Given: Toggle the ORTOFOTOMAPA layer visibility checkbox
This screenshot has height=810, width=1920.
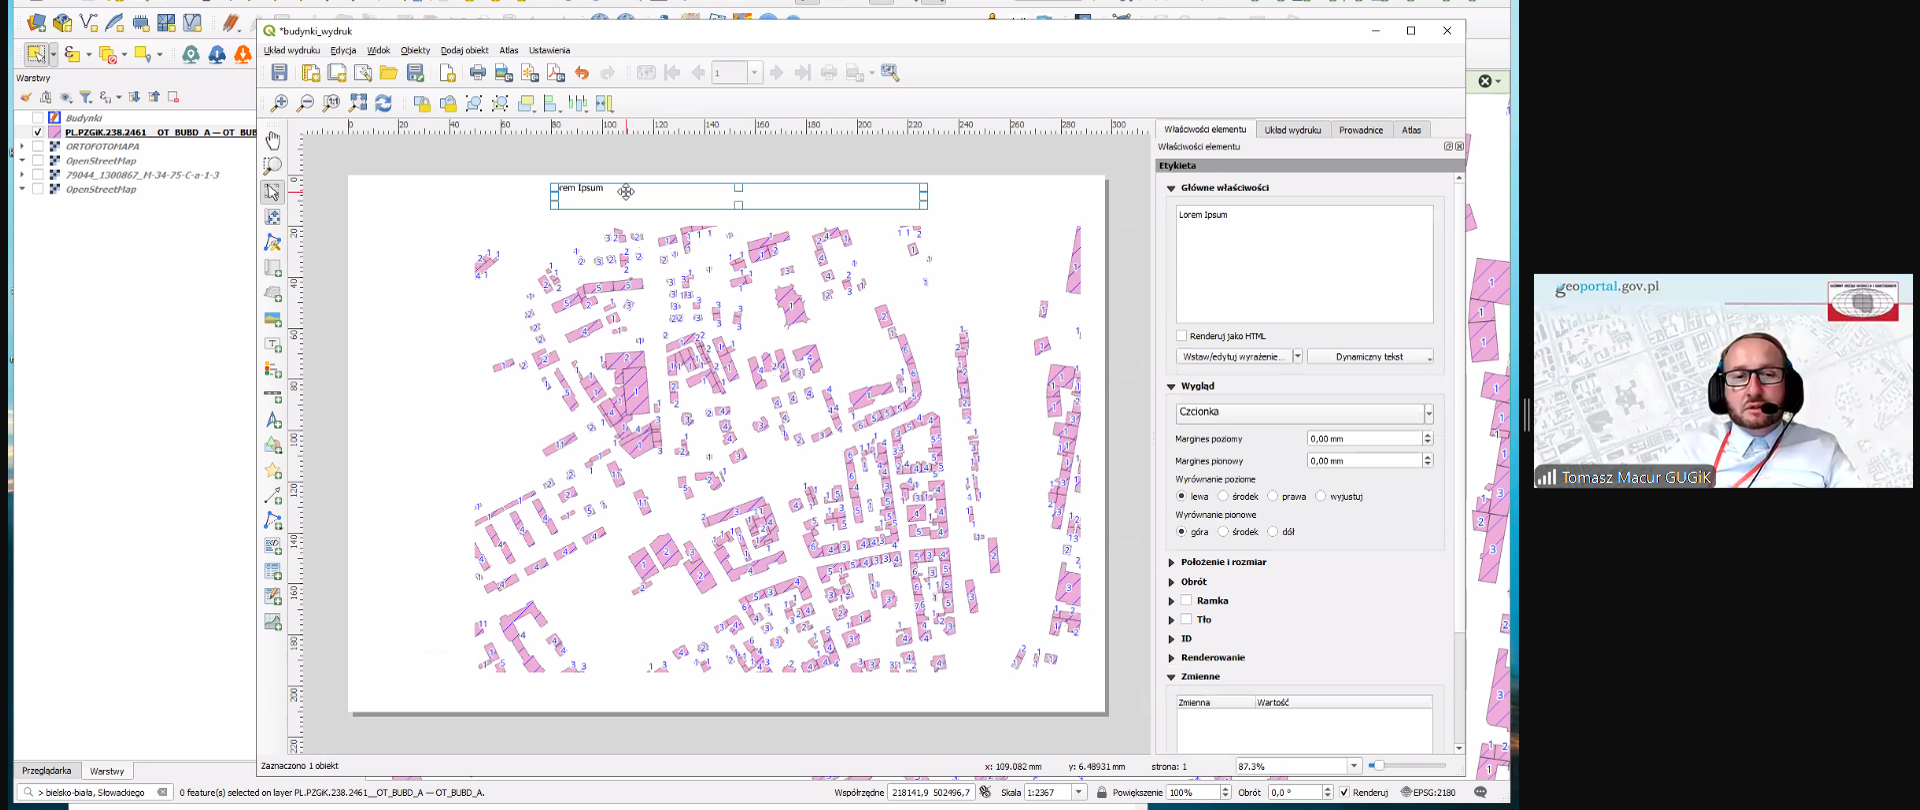Looking at the screenshot, I should coord(38,146).
